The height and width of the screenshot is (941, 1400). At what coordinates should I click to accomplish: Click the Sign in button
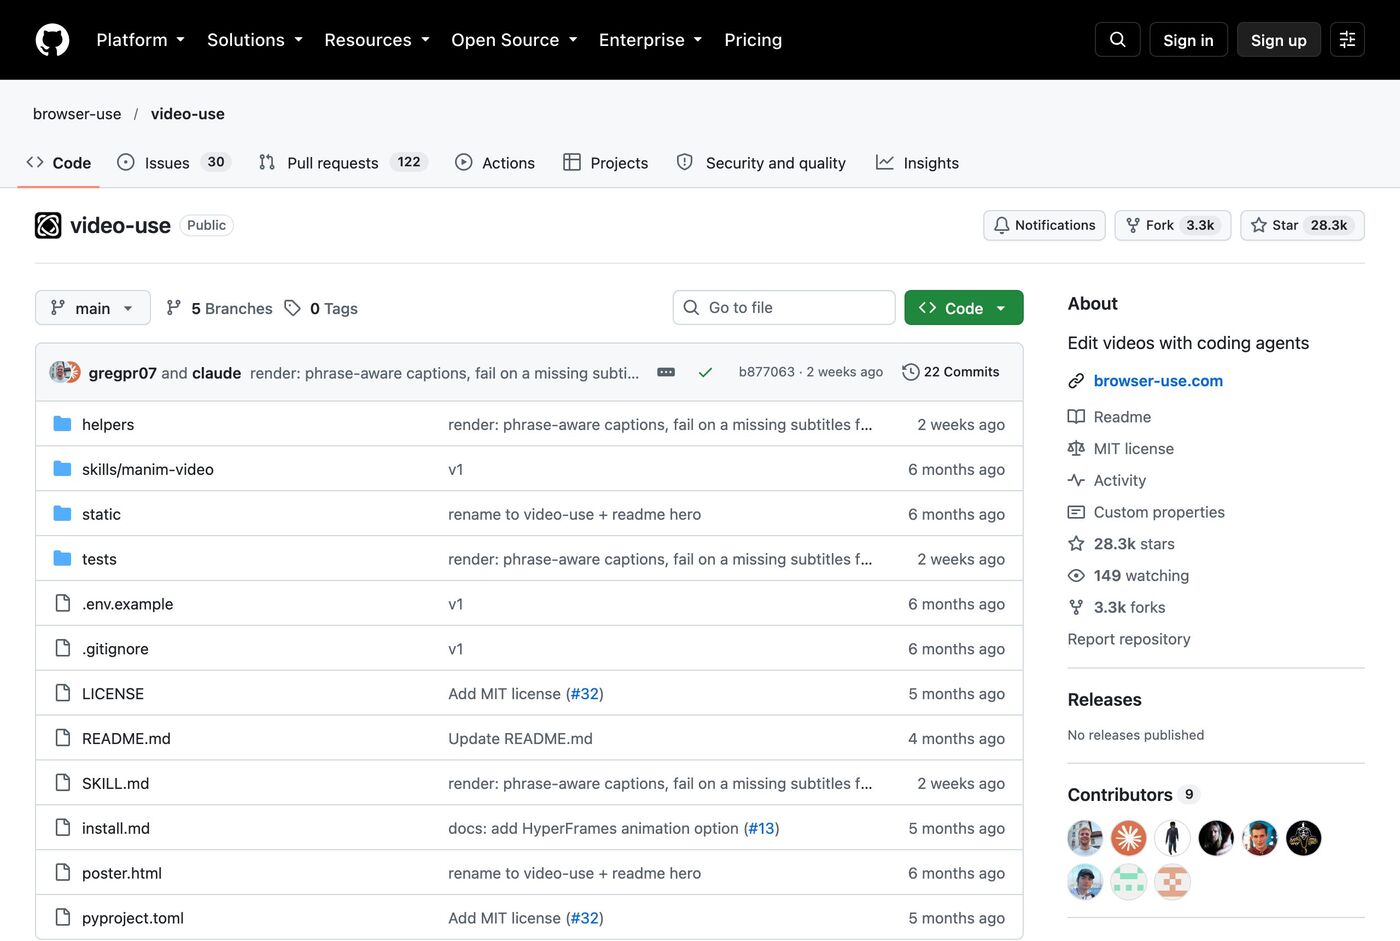click(1188, 40)
